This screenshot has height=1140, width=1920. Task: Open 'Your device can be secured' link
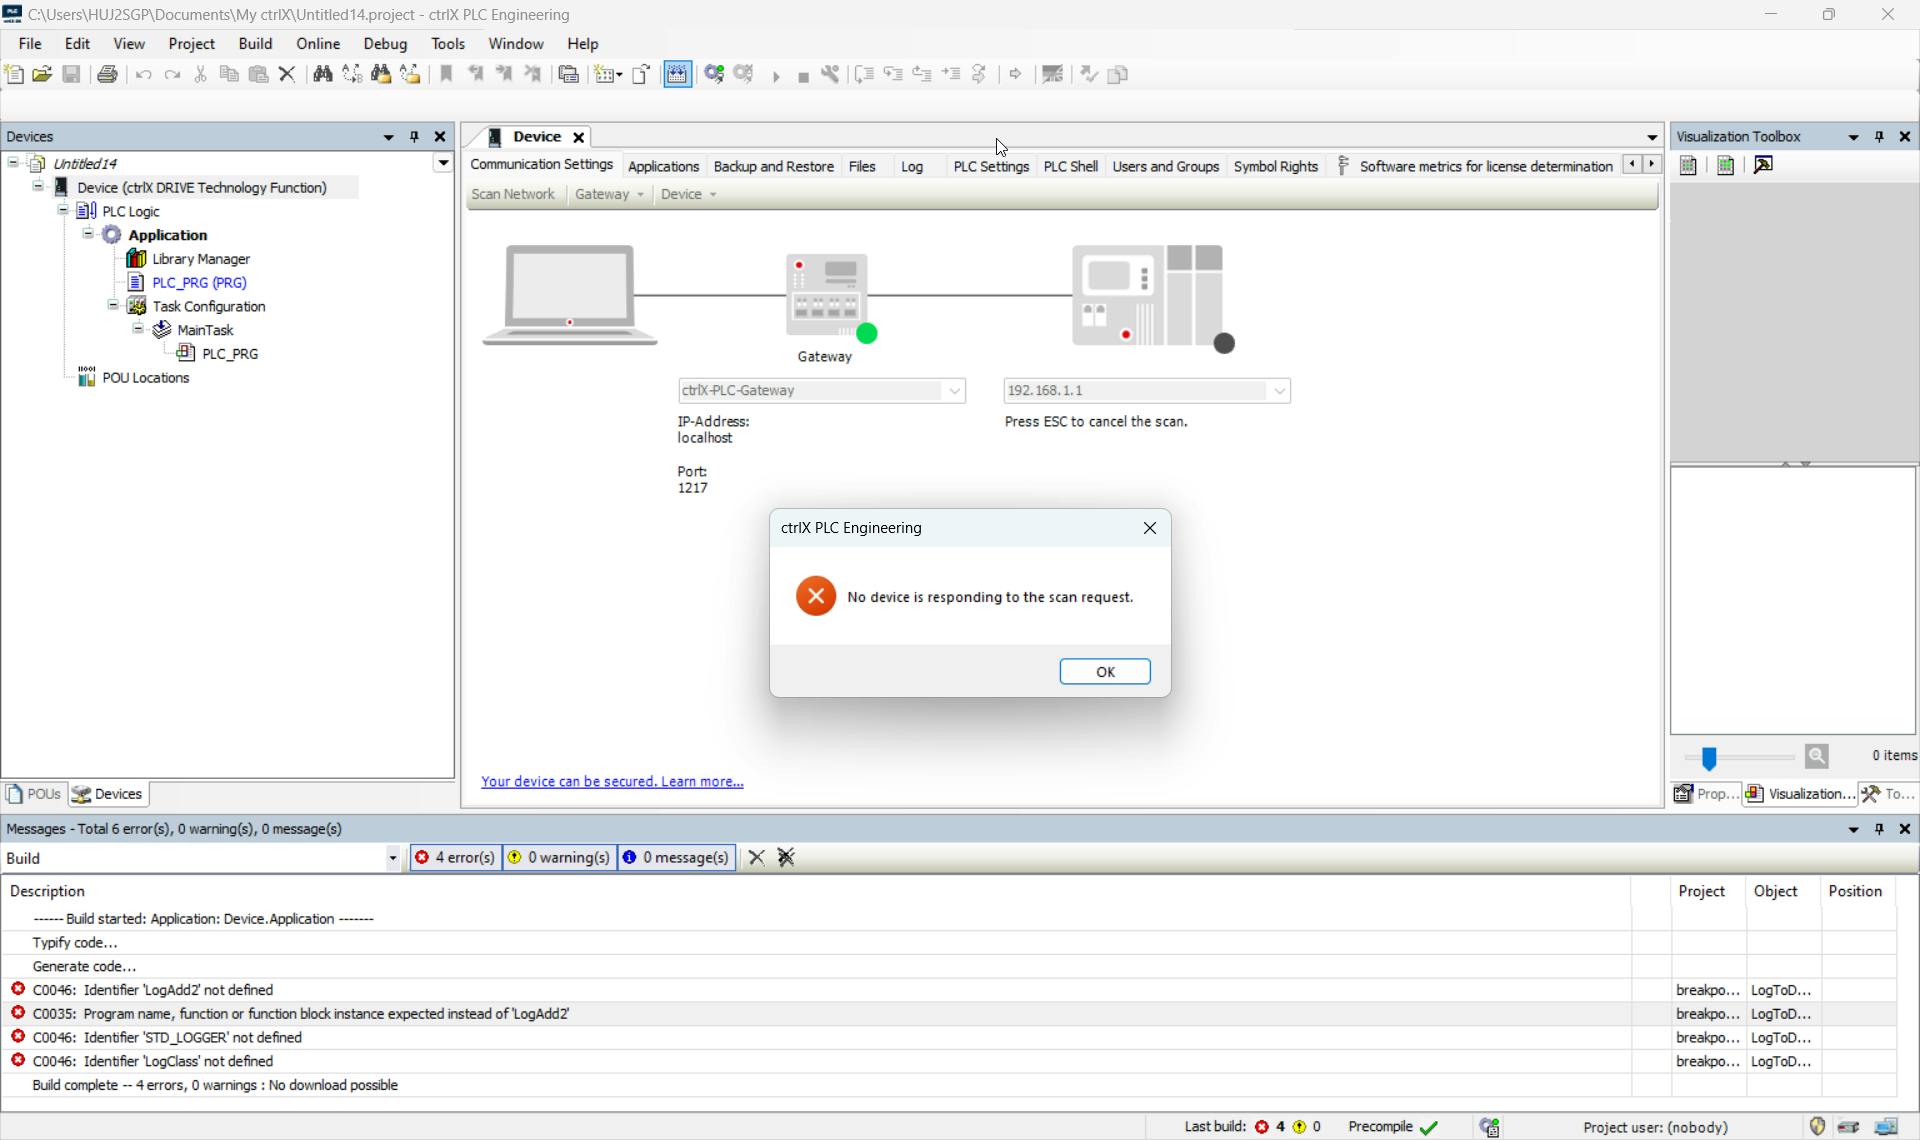coord(612,781)
